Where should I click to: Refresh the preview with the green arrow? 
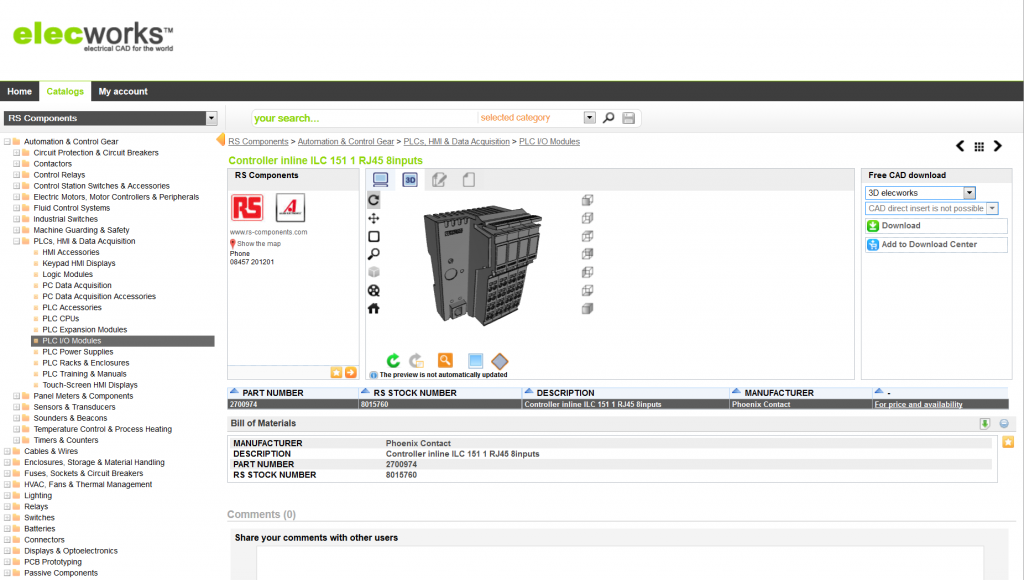393,361
